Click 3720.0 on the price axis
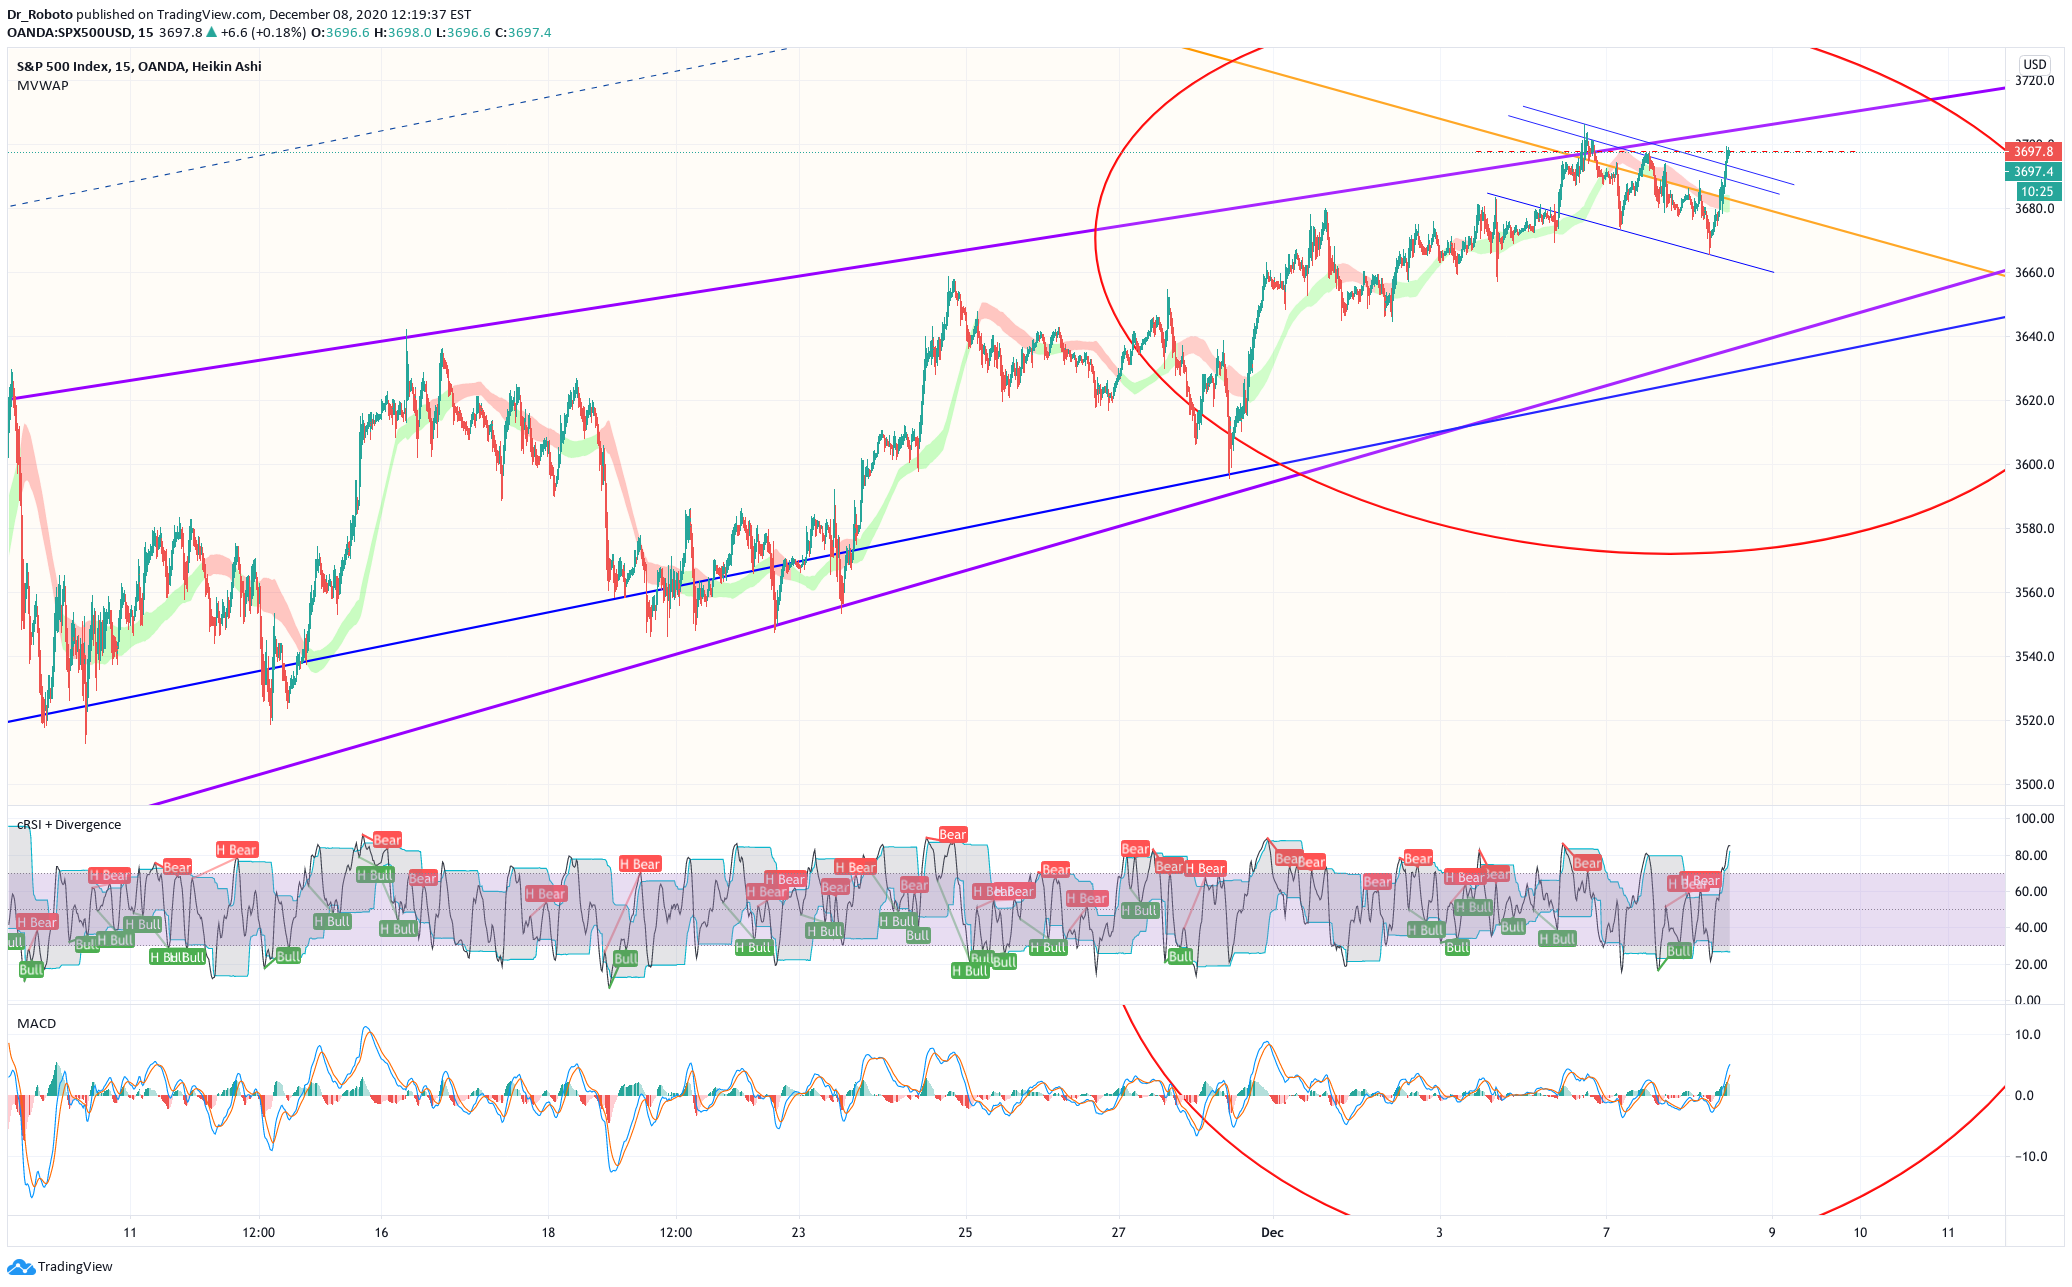 point(2034,81)
